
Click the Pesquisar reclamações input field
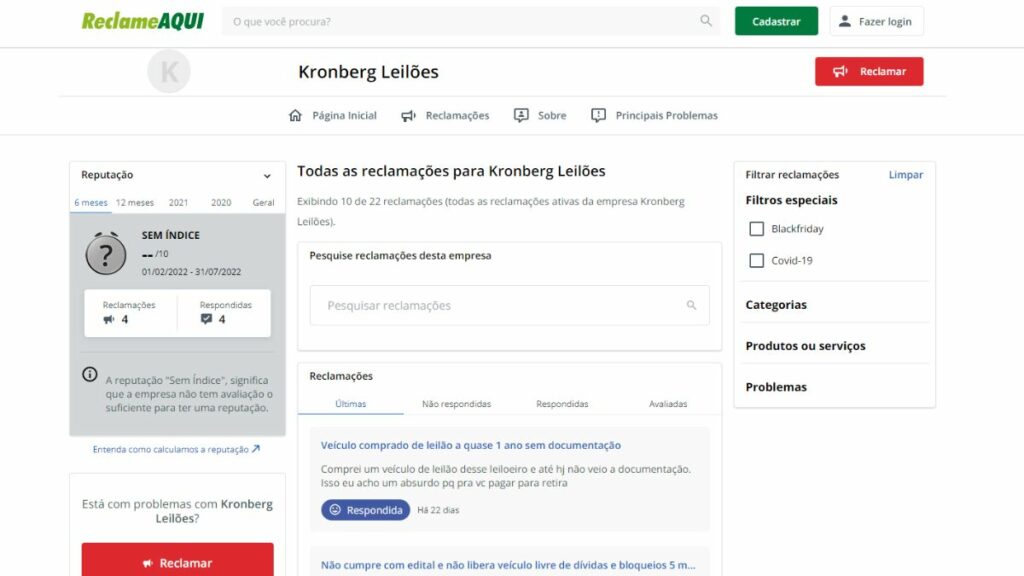500,306
